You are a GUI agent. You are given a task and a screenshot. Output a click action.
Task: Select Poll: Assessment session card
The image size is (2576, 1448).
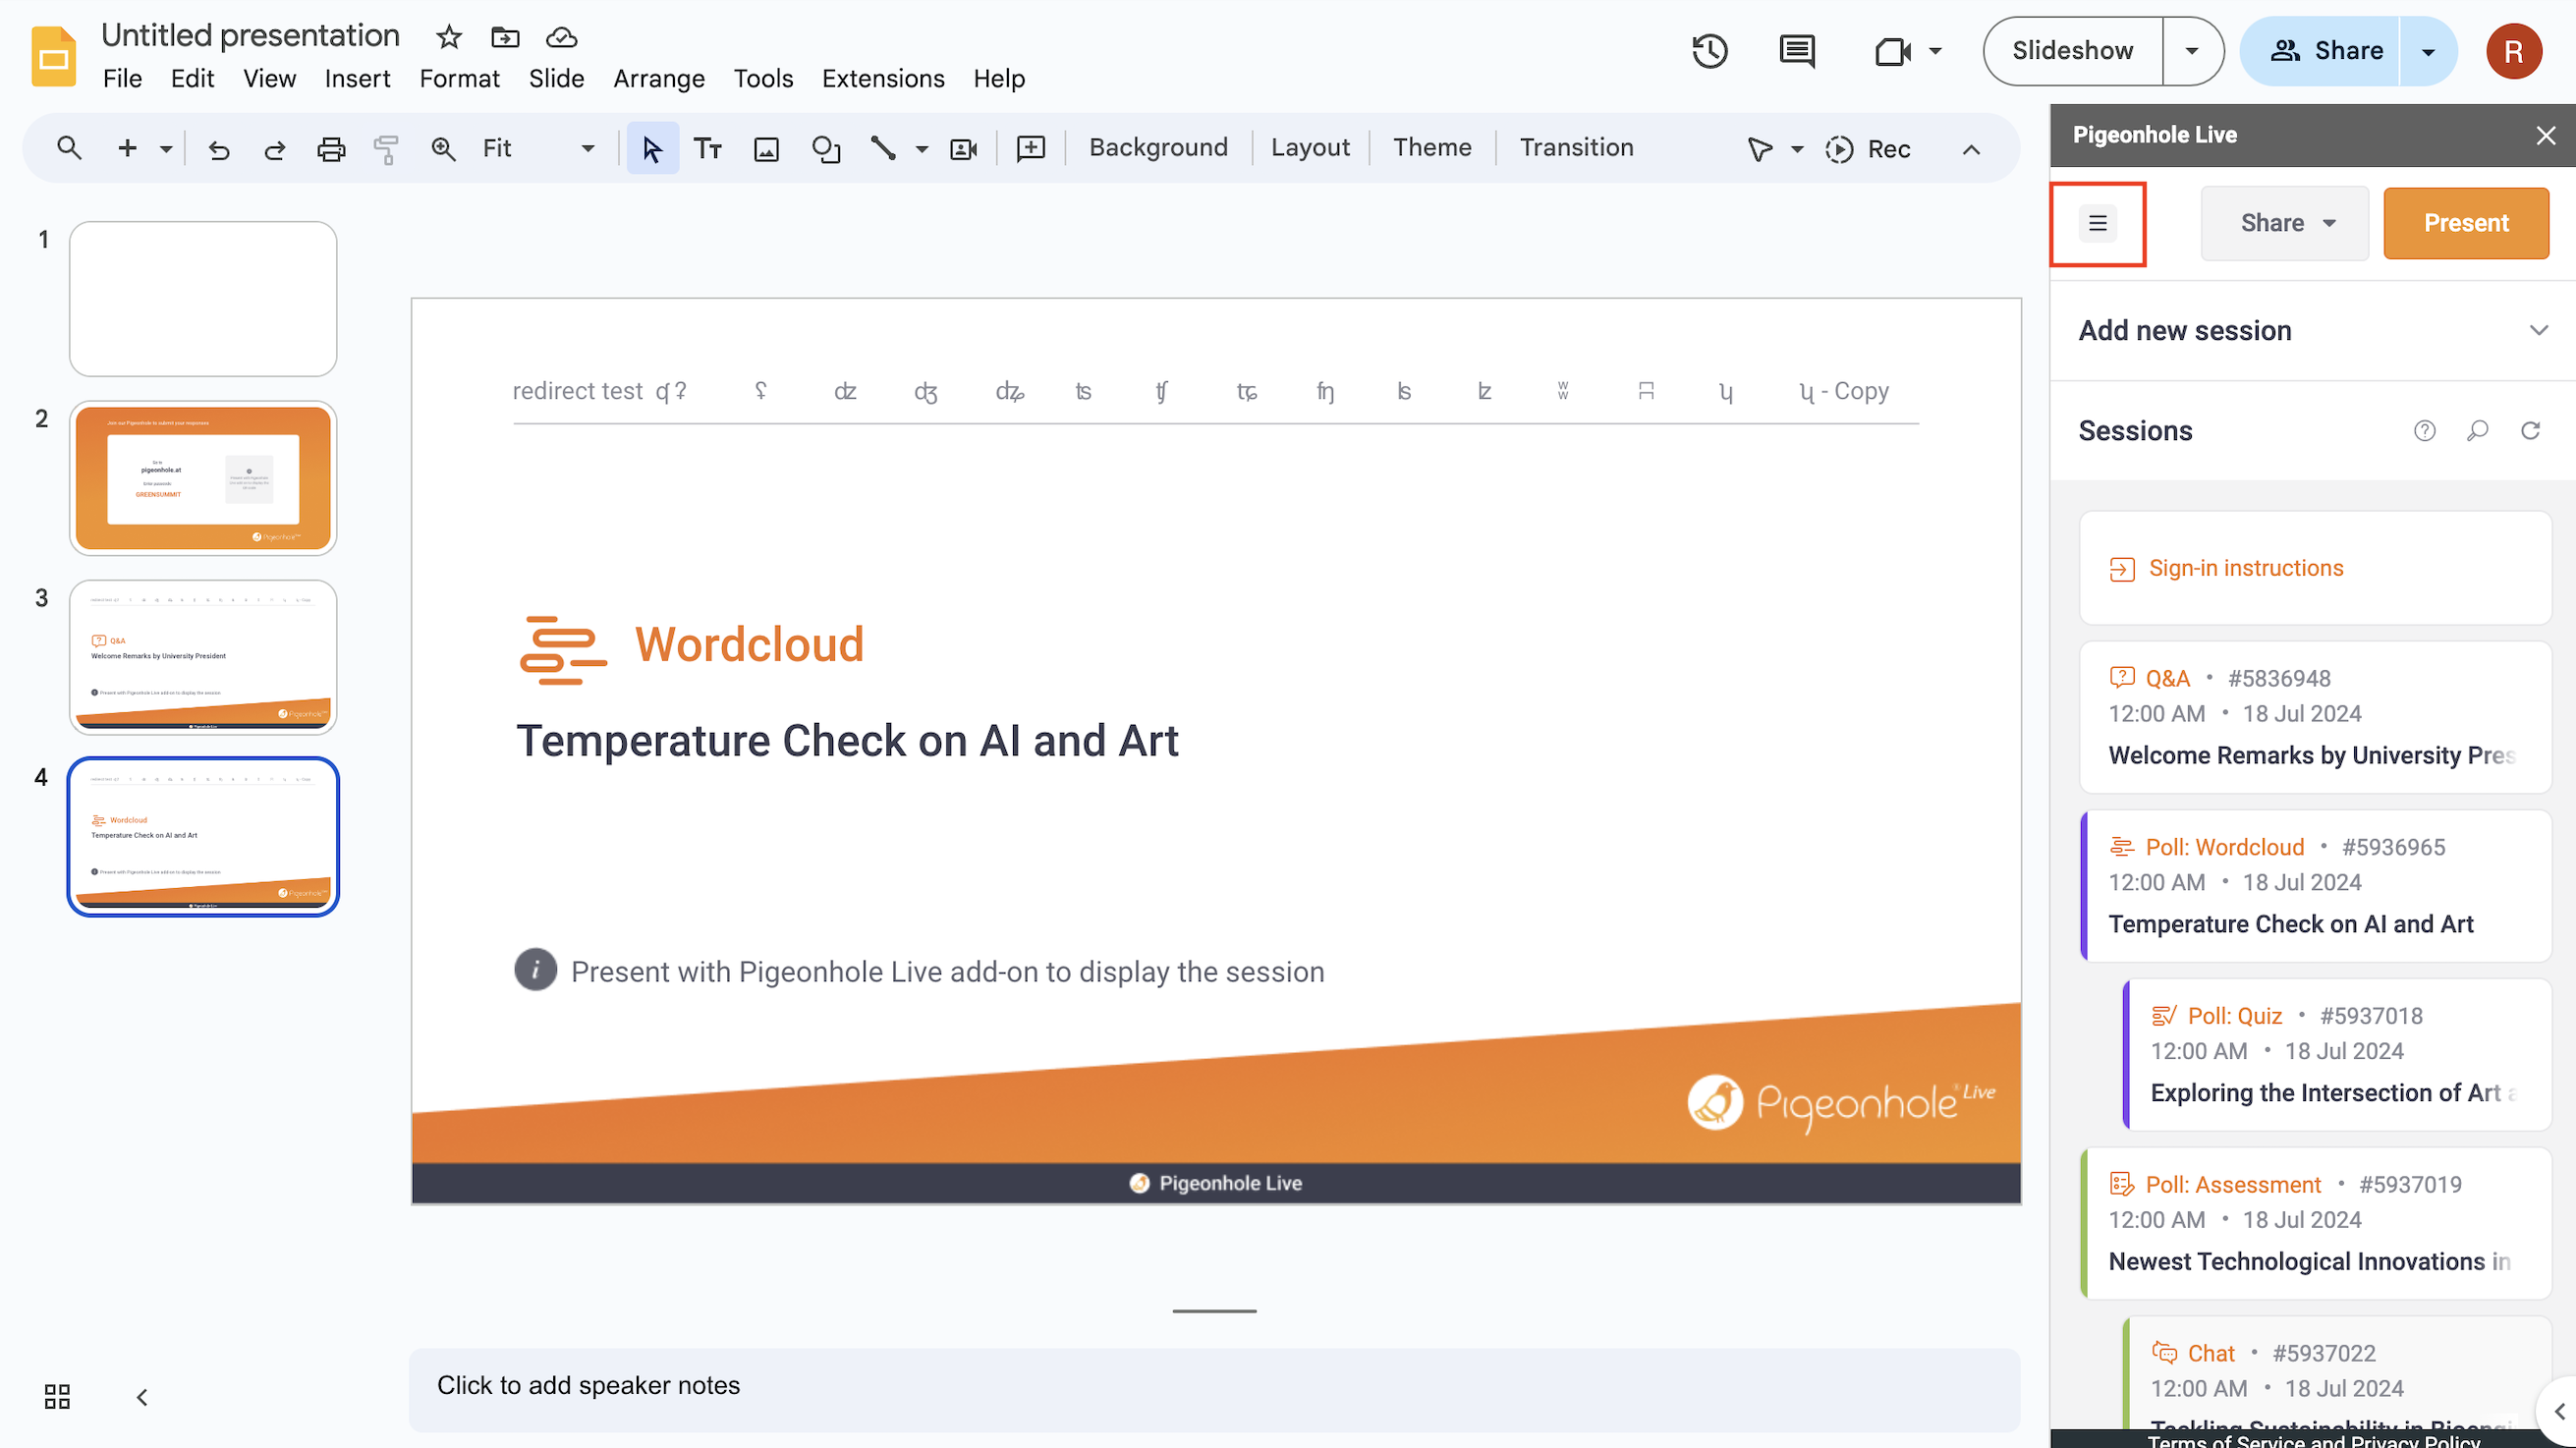(2315, 1223)
